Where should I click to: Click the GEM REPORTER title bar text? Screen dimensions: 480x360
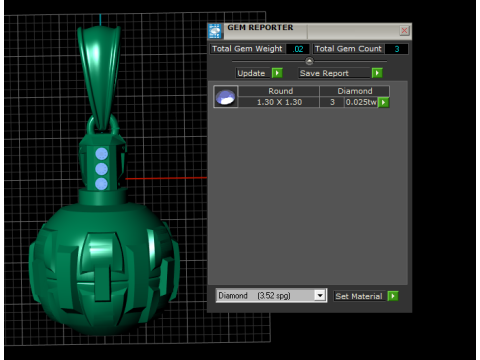[x=260, y=28]
